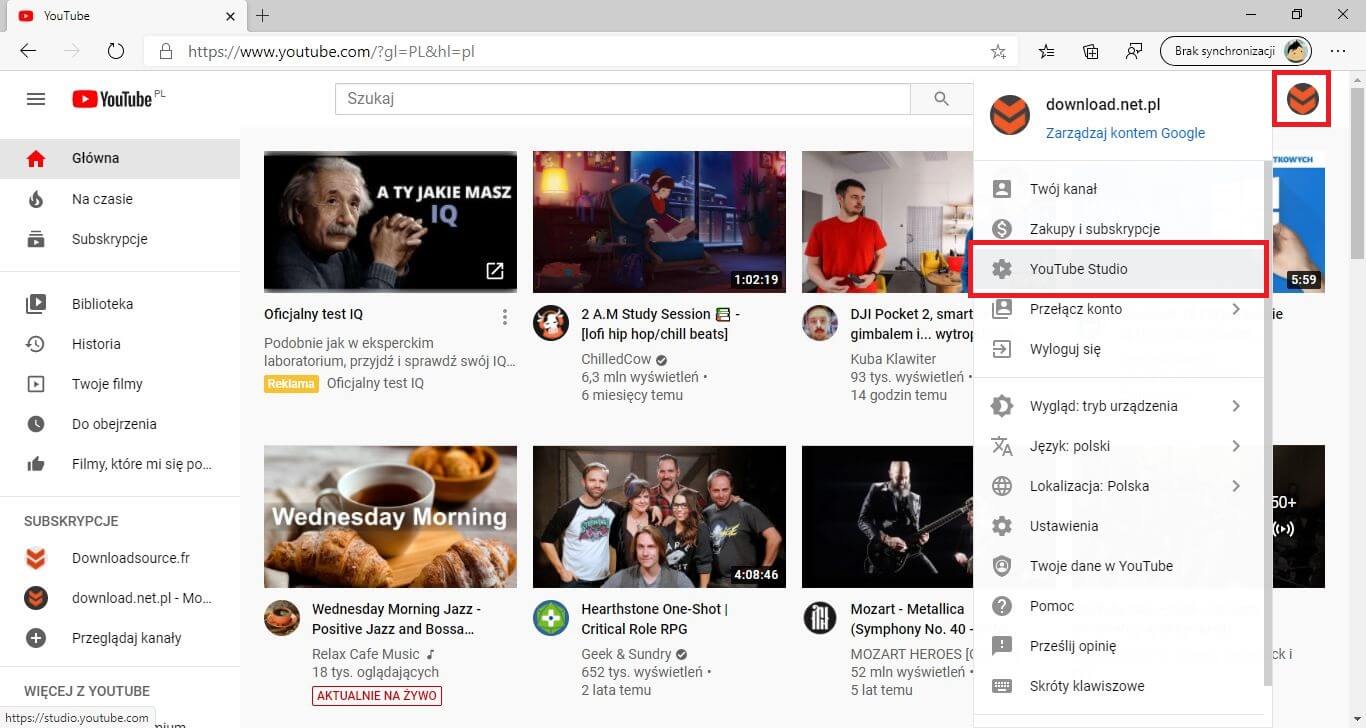1366x728 pixels.
Task: Select Prześlij opinię menu item
Action: 1118,646
